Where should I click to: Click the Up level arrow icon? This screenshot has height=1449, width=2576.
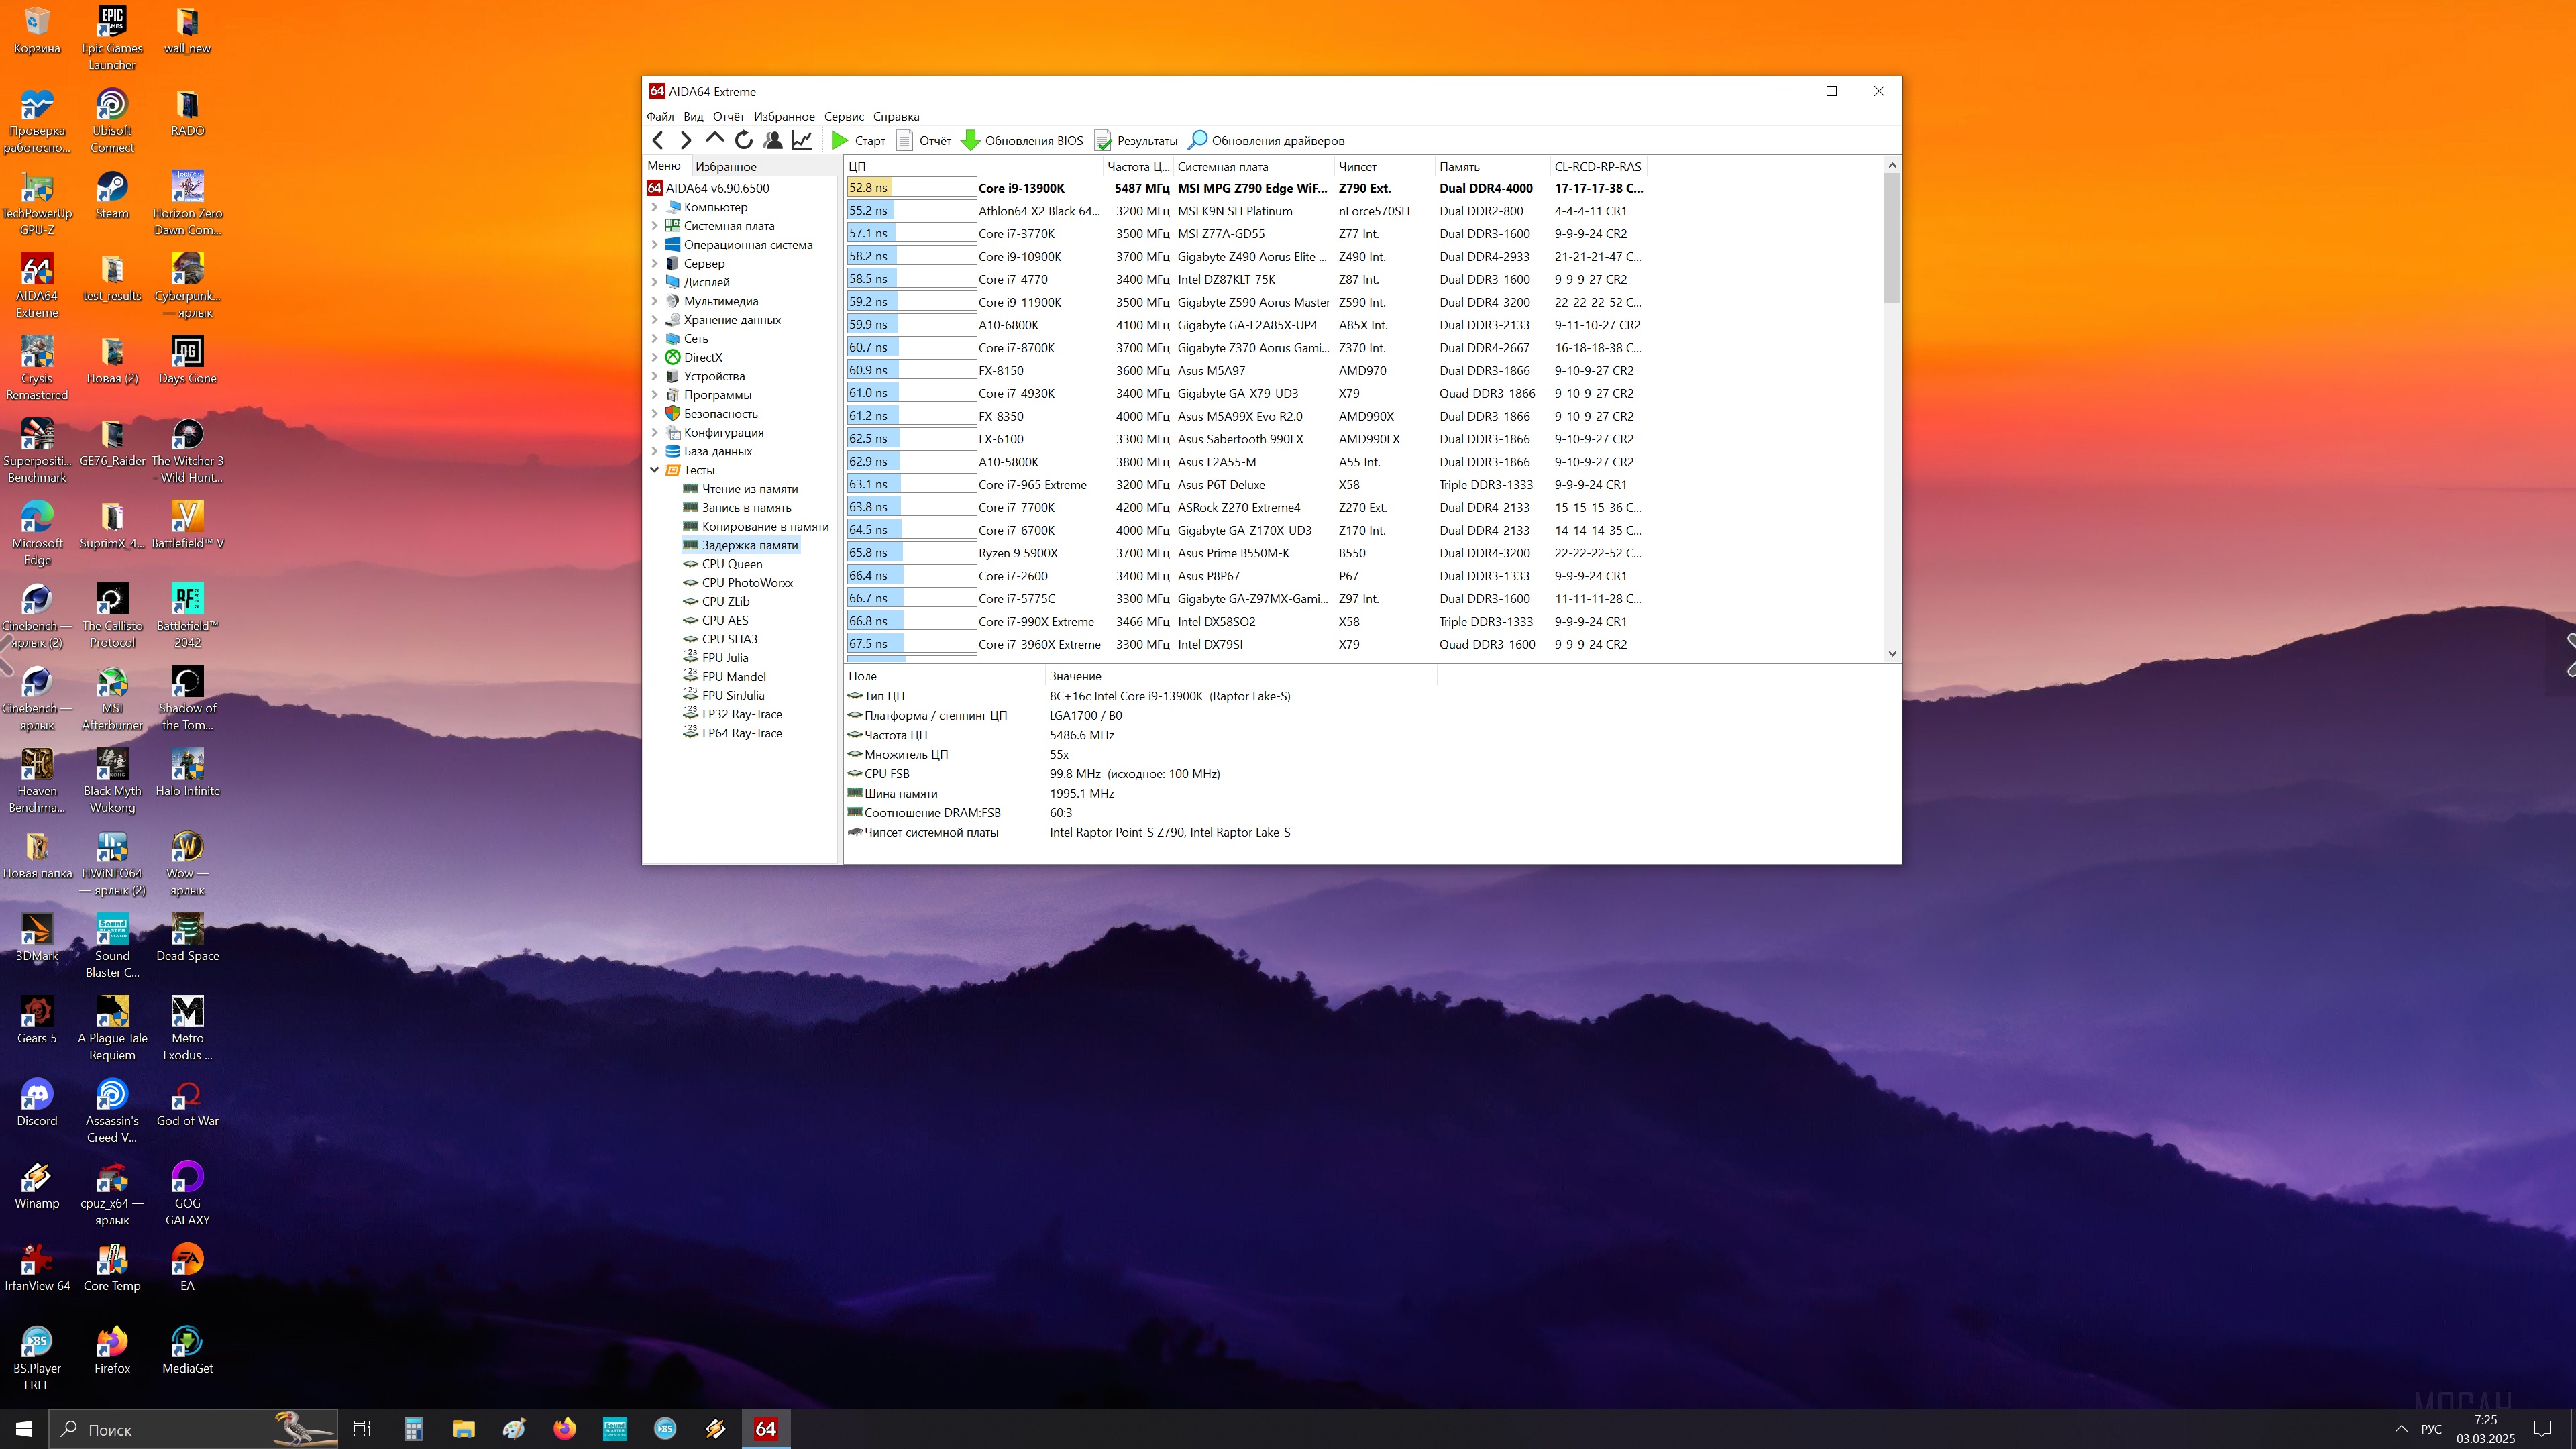(714, 138)
